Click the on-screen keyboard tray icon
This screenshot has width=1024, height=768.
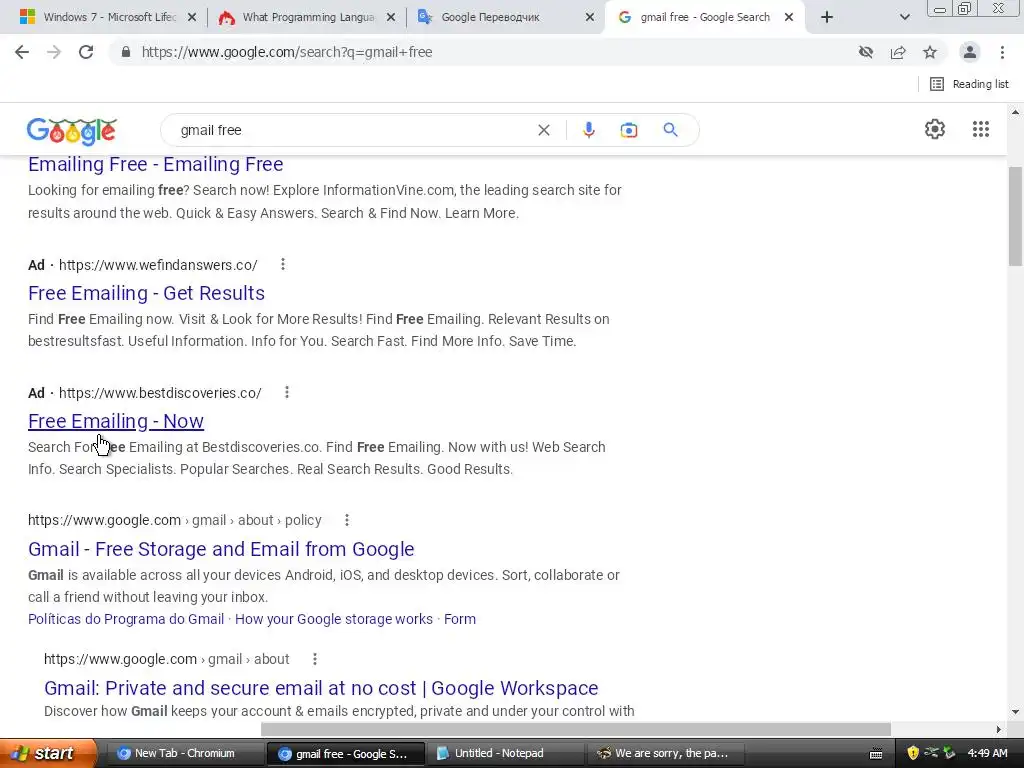pyautogui.click(x=876, y=754)
